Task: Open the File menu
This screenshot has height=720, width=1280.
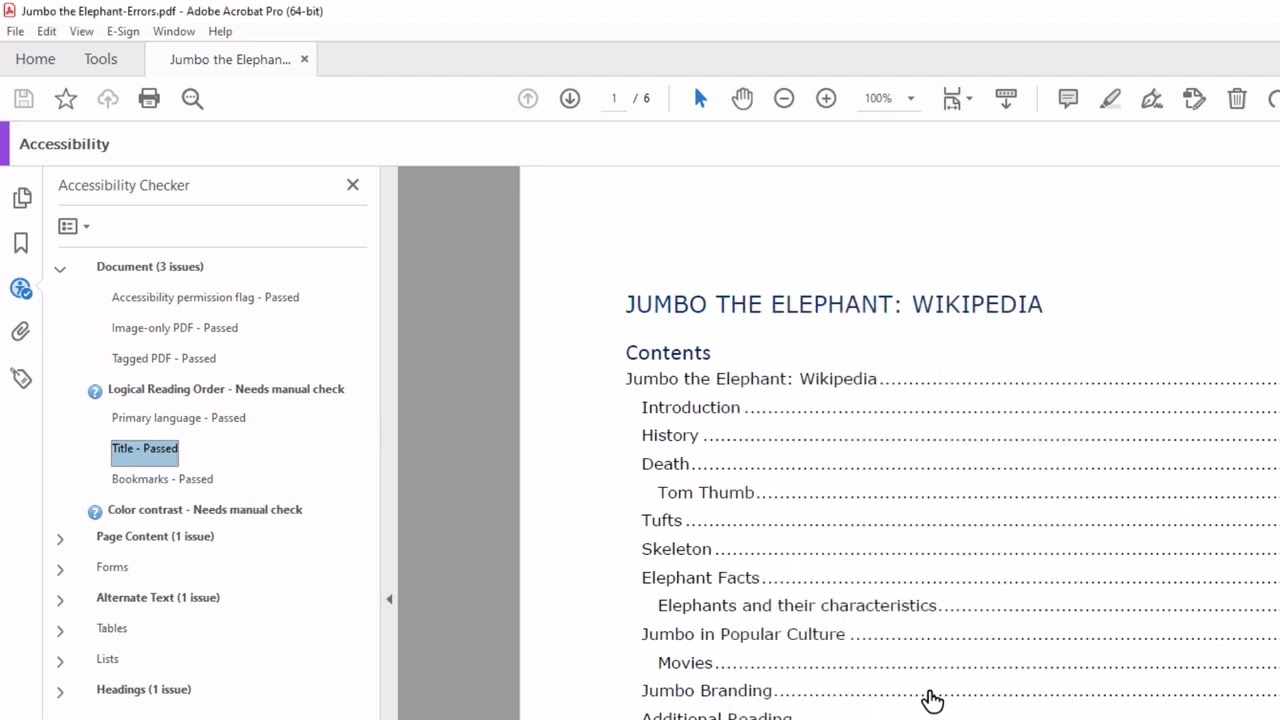Action: coord(15,32)
